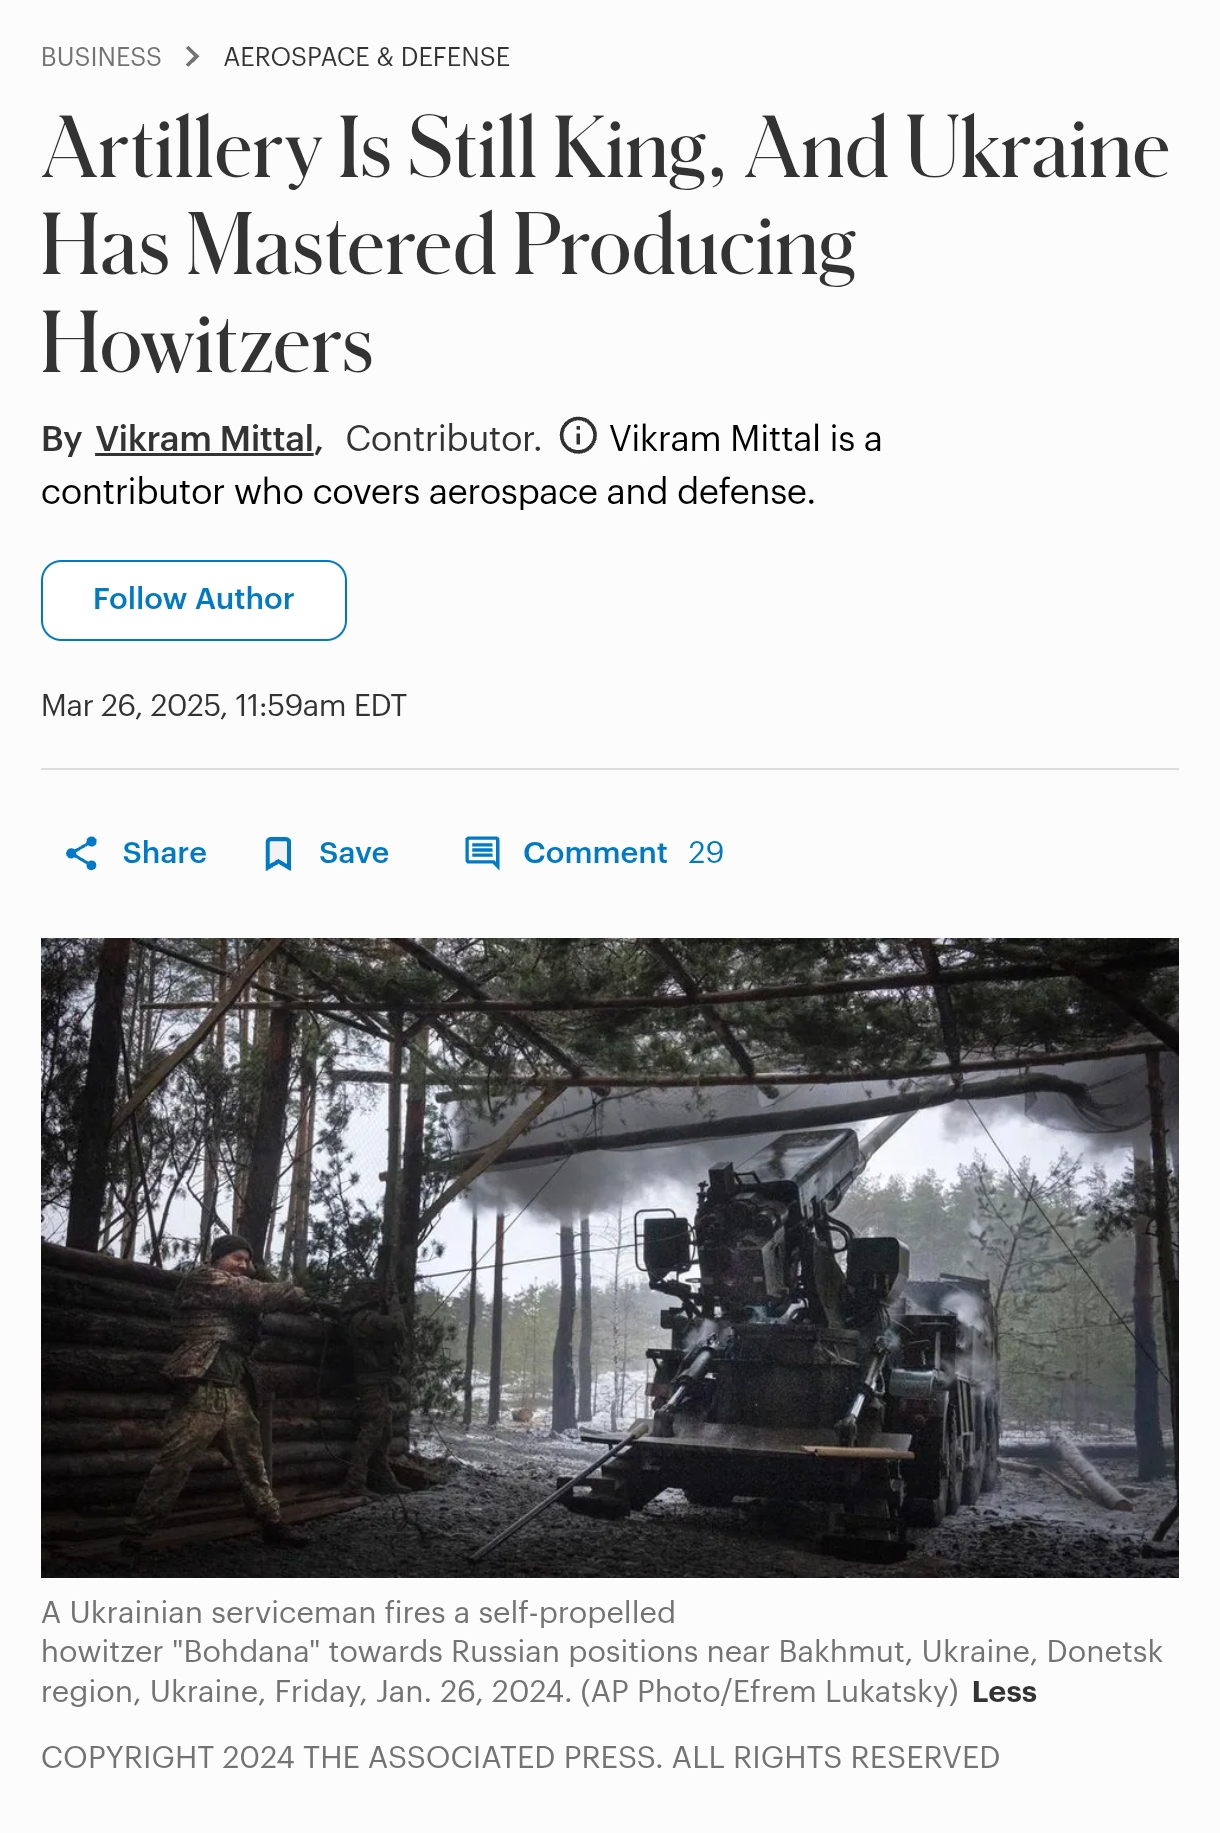Collapse the photo caption with Less
This screenshot has width=1220, height=1833.
[1004, 1692]
